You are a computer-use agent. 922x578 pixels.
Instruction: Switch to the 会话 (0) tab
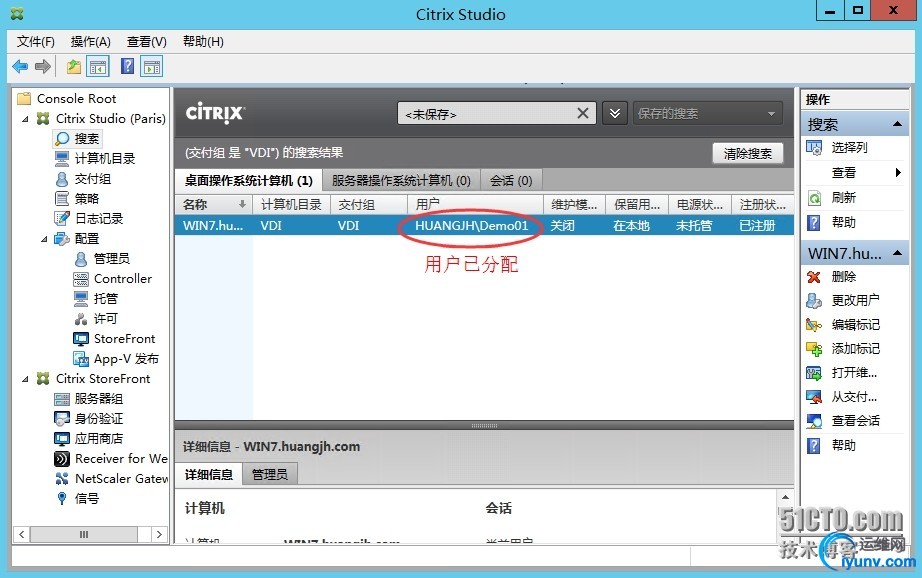pyautogui.click(x=511, y=181)
